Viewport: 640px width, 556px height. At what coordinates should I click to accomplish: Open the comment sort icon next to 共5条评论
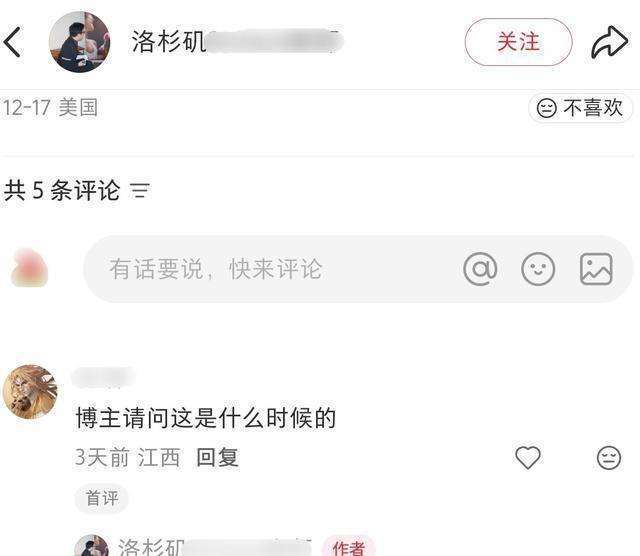[140, 190]
